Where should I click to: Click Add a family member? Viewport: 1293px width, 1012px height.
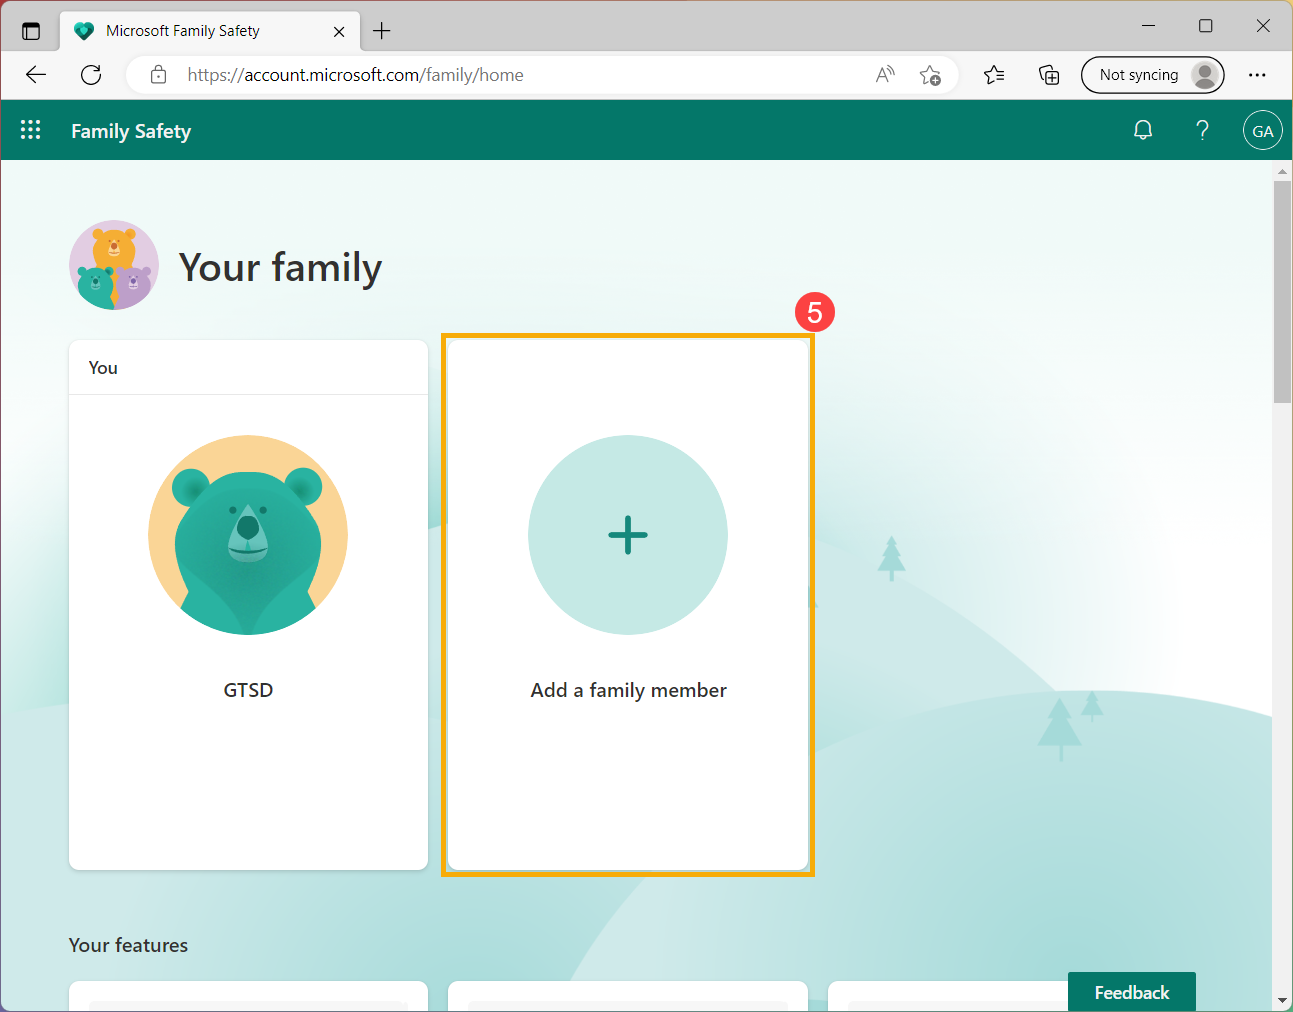coord(628,603)
